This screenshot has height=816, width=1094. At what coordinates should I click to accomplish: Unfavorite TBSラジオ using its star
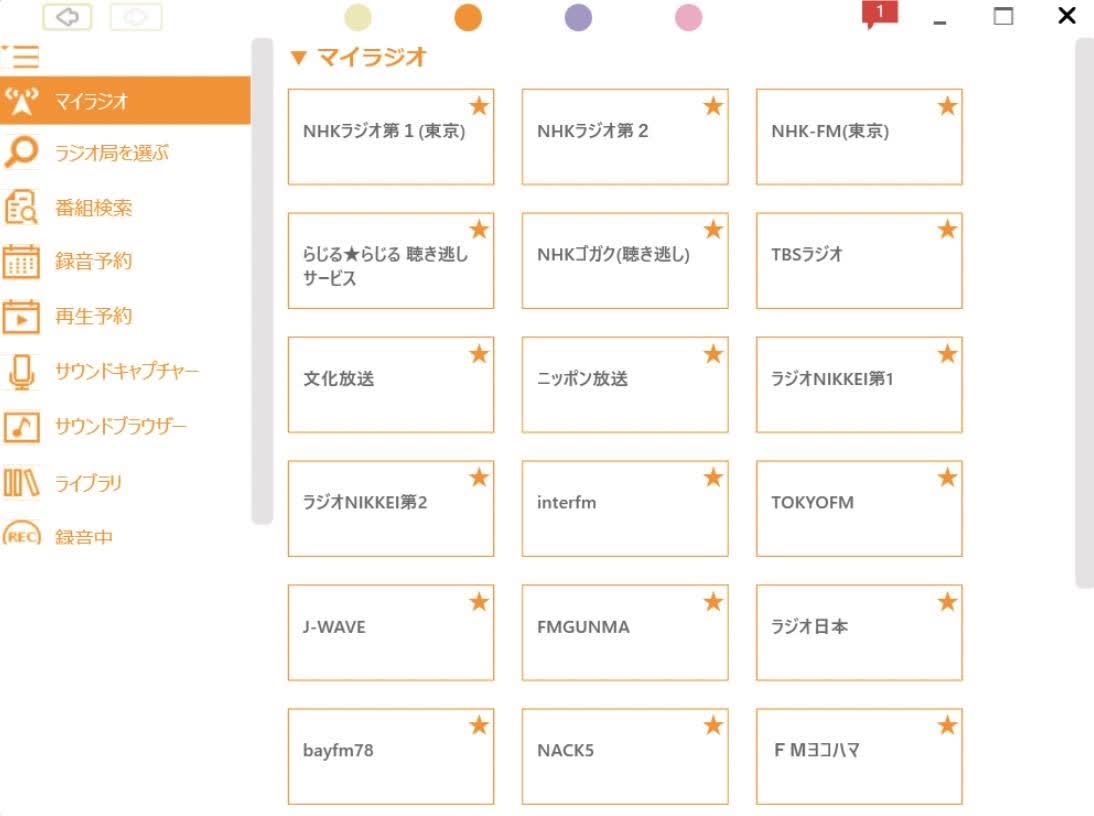click(x=947, y=230)
